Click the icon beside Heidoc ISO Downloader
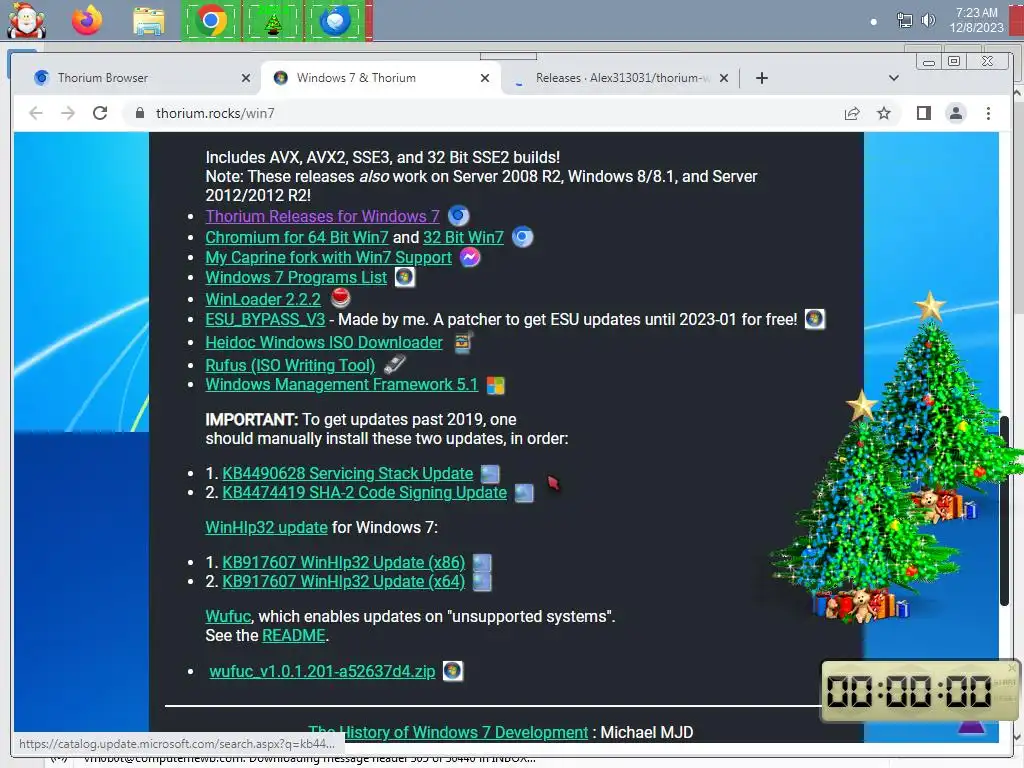Screen dimensions: 1024x768 [x=463, y=342]
